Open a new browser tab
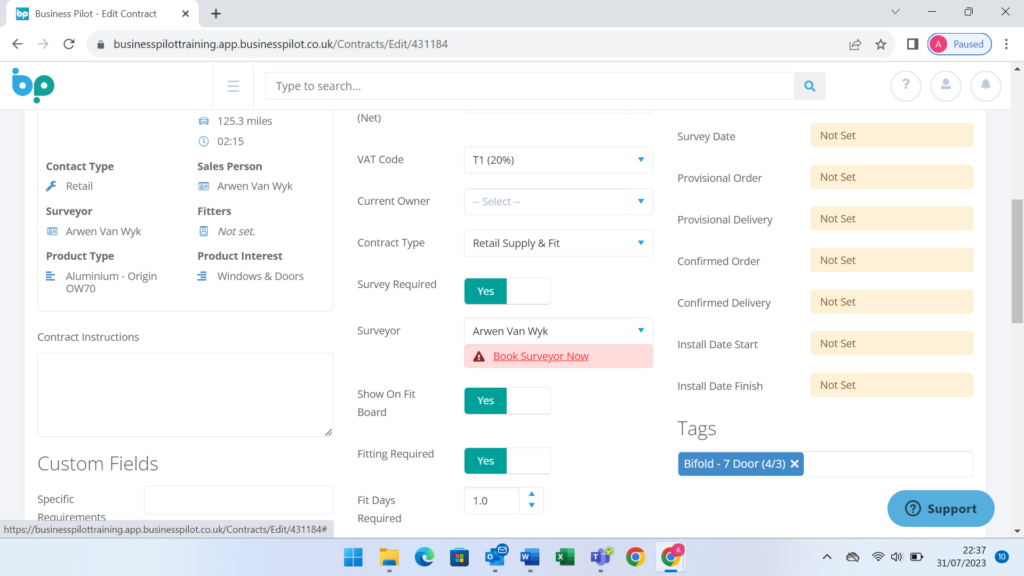 (x=216, y=14)
